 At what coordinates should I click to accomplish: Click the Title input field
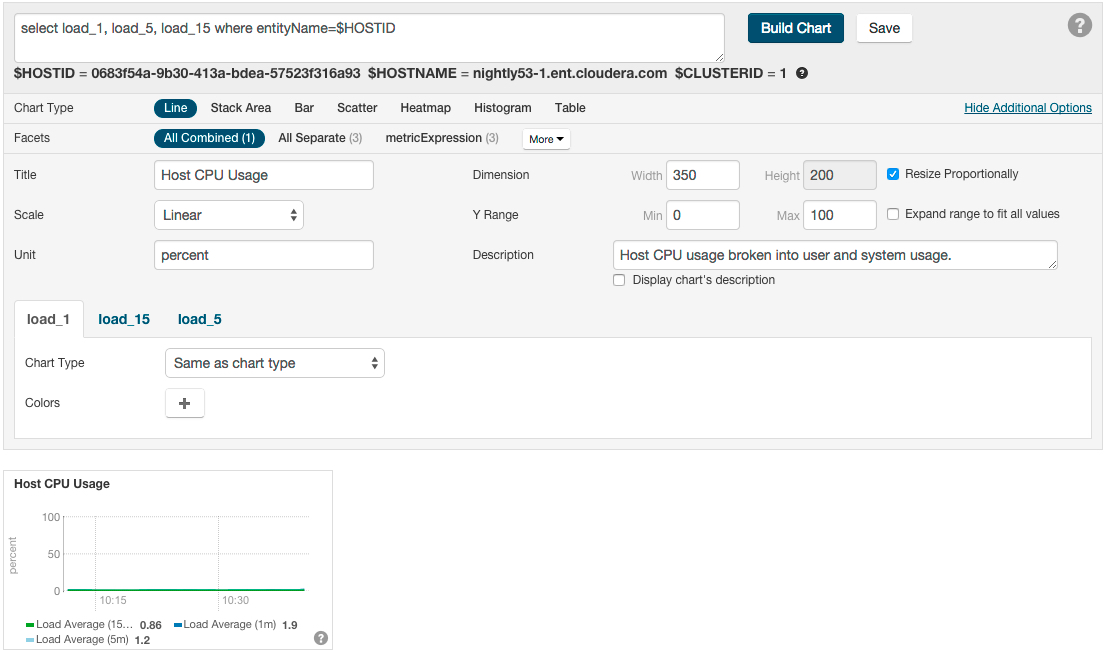pos(263,175)
